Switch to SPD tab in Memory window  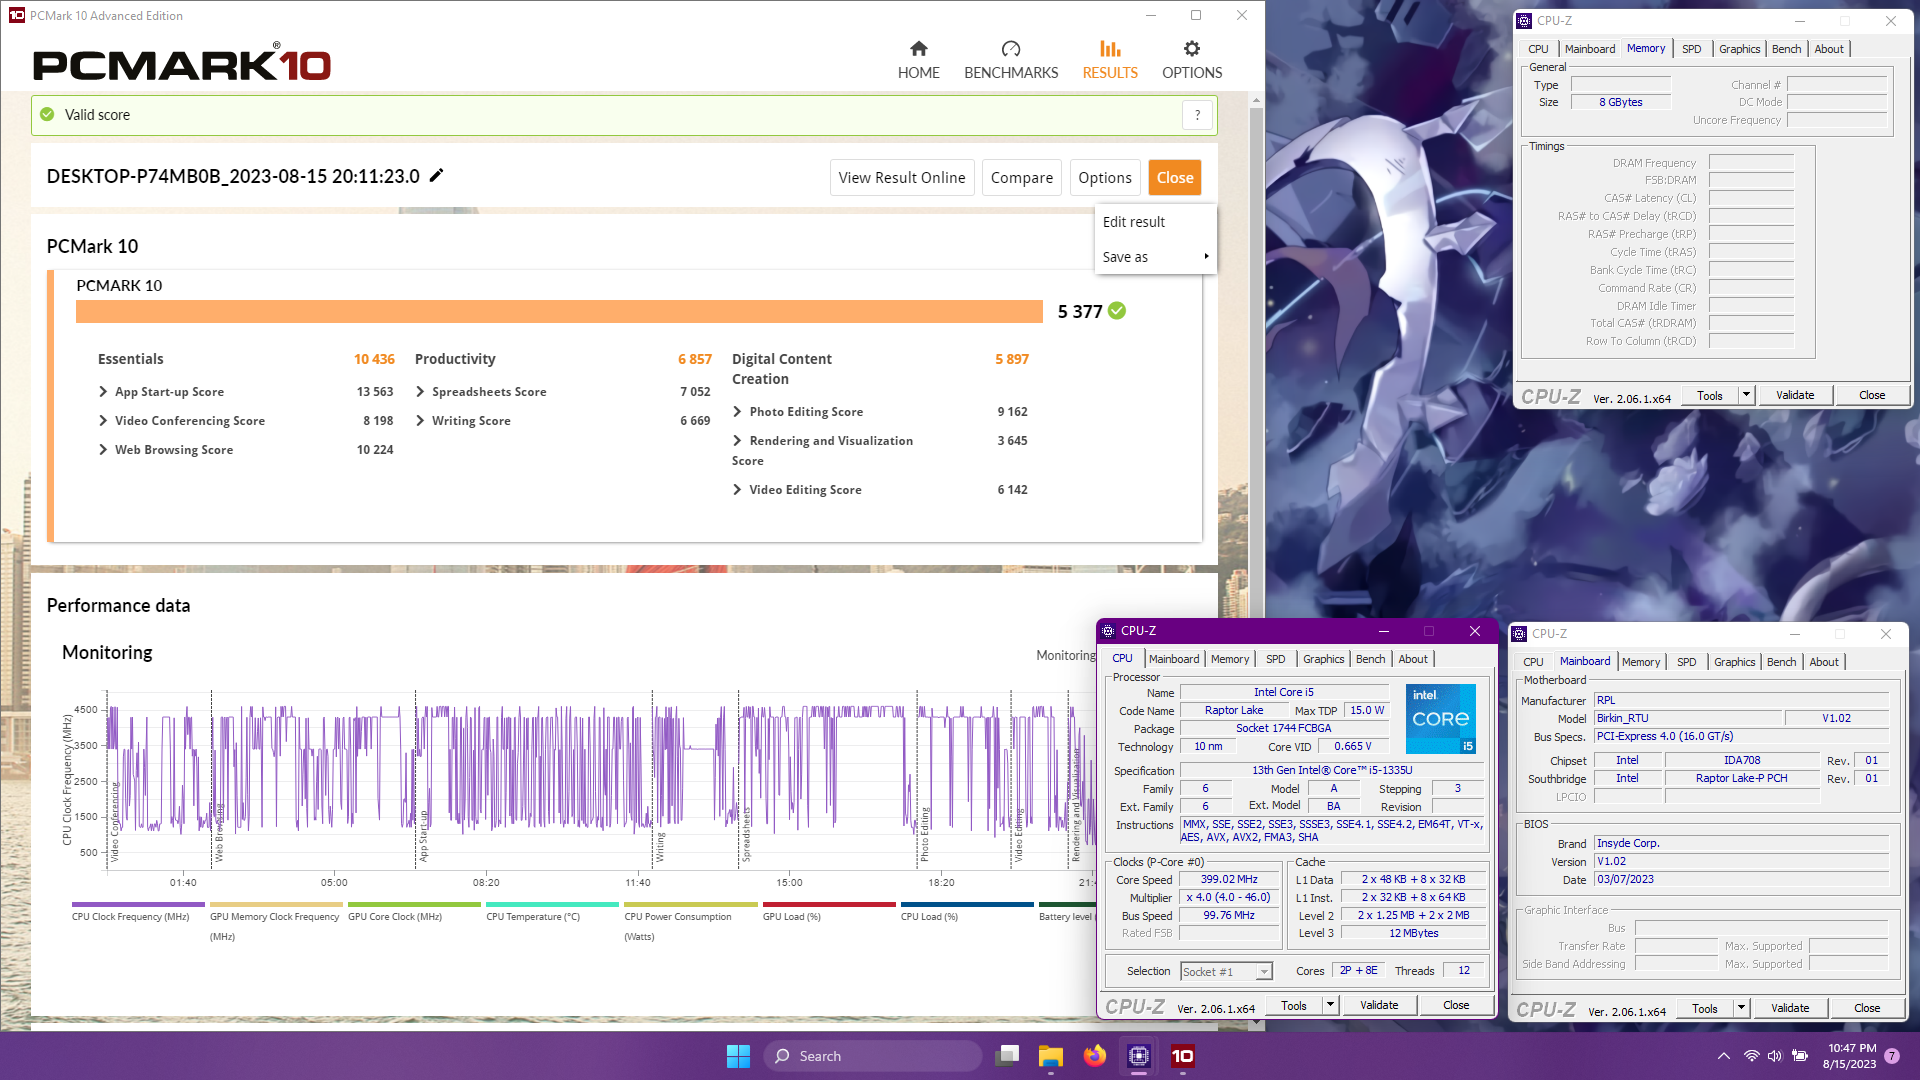click(x=1691, y=49)
